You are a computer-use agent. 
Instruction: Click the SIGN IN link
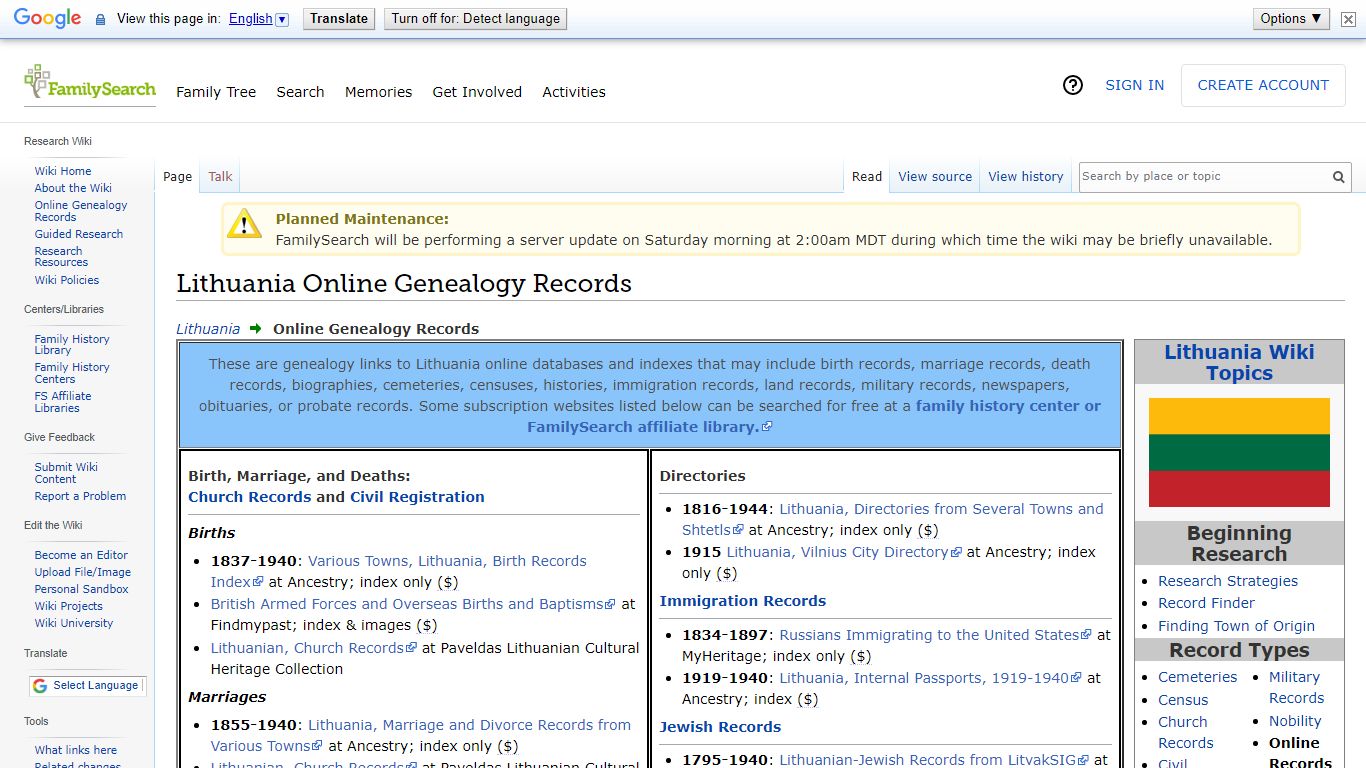[x=1135, y=85]
